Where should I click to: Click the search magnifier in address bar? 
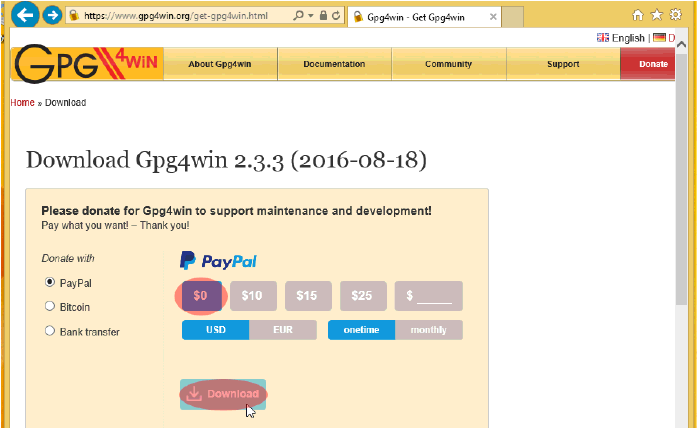pyautogui.click(x=298, y=16)
